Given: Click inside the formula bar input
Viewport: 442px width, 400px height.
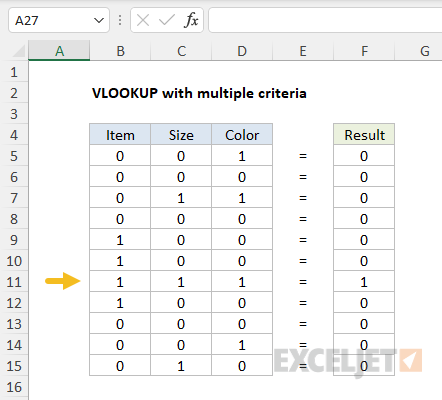Looking at the screenshot, I should point(325,20).
